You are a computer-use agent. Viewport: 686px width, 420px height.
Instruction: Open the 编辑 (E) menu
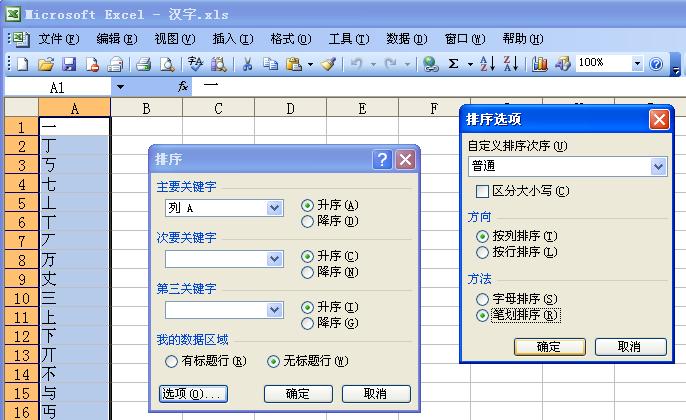pos(117,39)
